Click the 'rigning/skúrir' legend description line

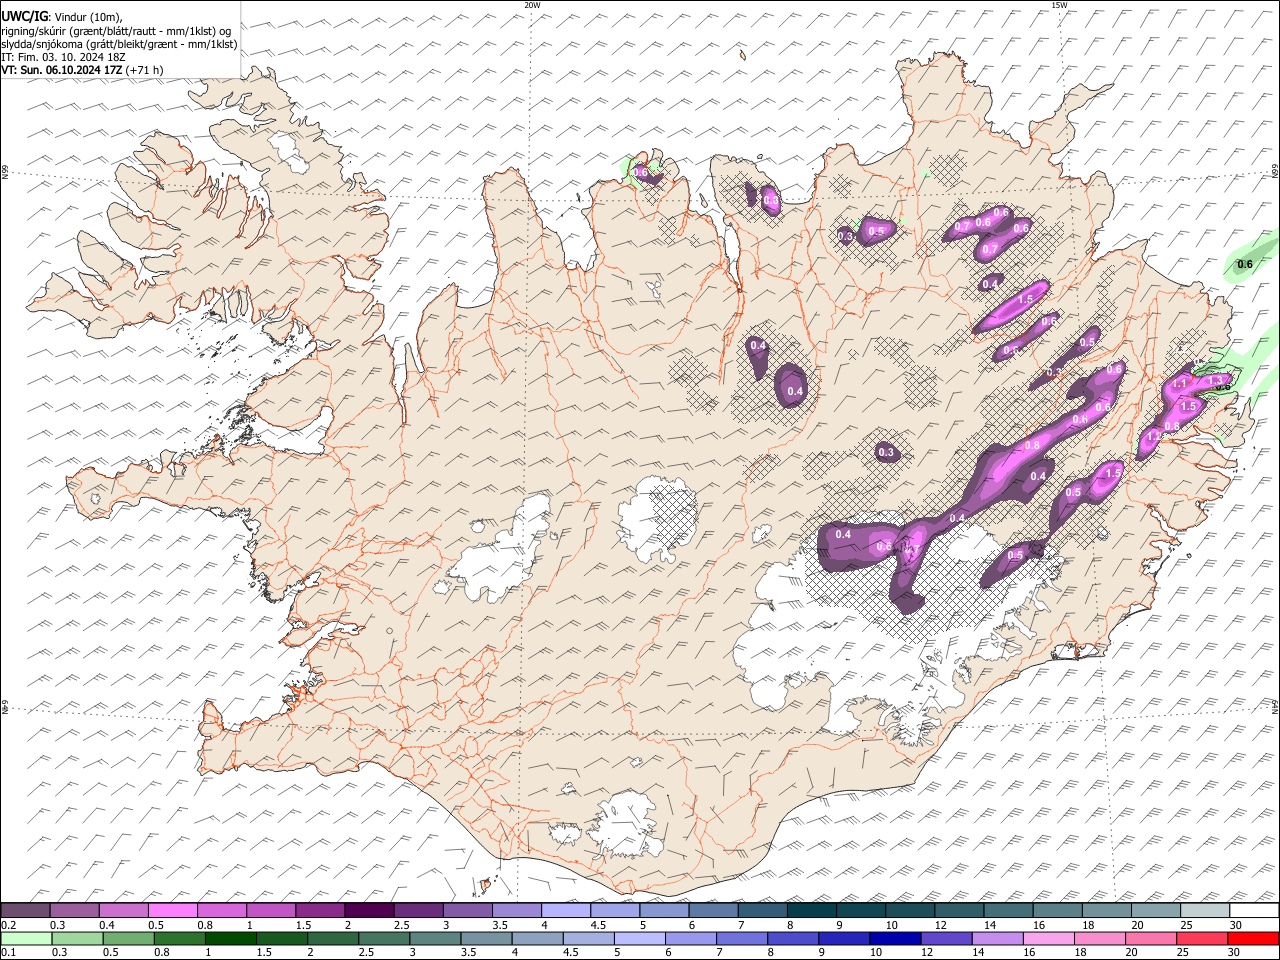[x=116, y=31]
